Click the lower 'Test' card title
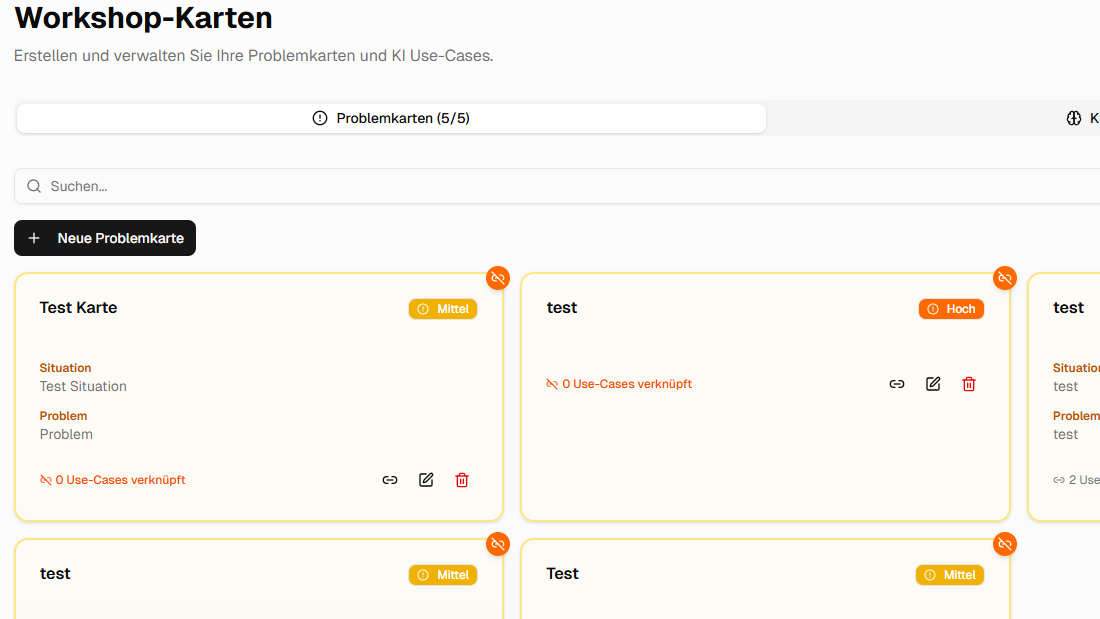 [x=563, y=573]
